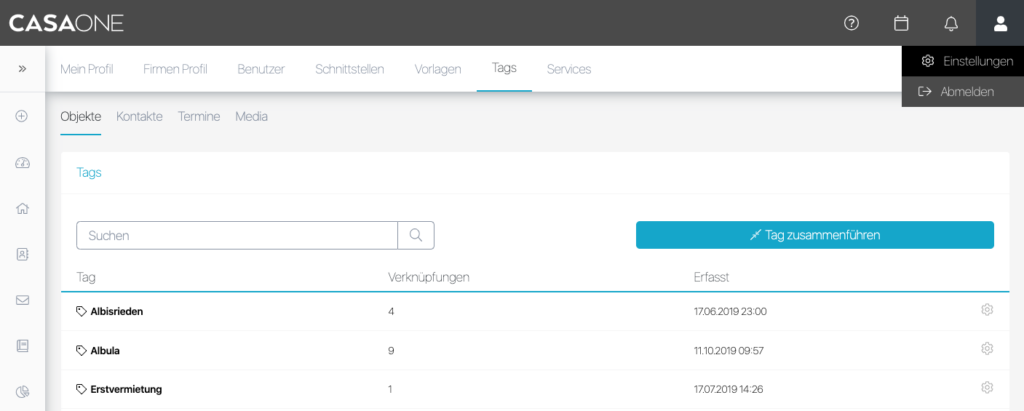Select the Kontakte sub-tab
The width and height of the screenshot is (1024, 411).
(x=139, y=116)
